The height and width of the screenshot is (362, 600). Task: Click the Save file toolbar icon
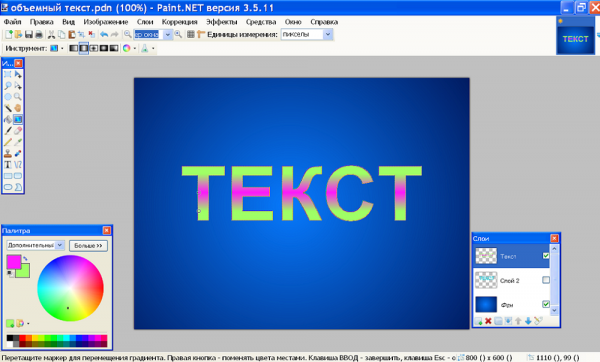(x=29, y=34)
